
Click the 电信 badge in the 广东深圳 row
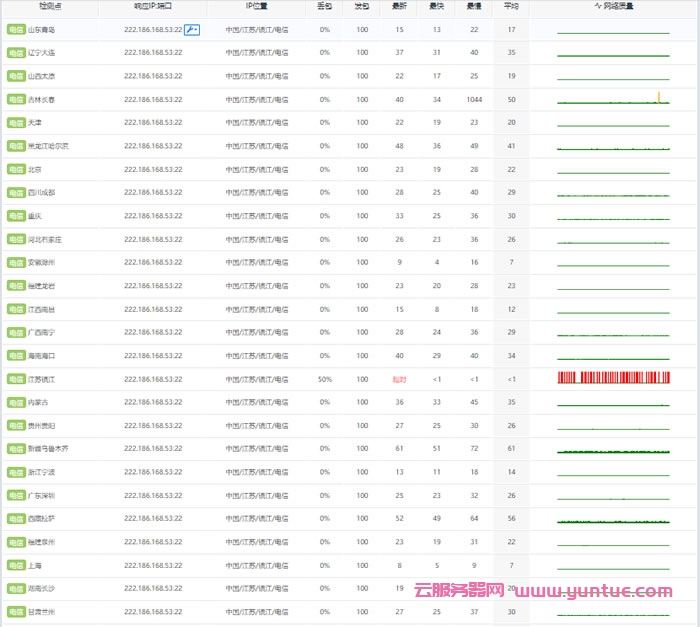coord(16,495)
